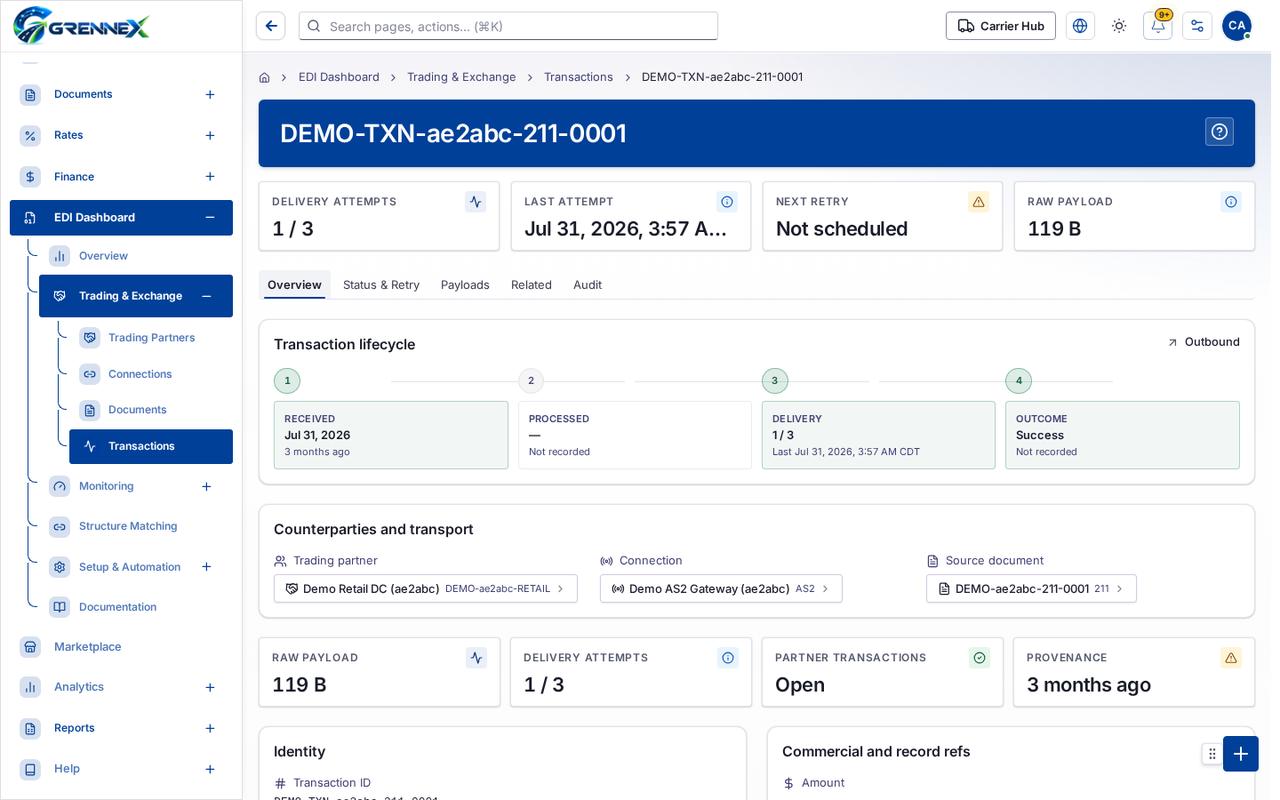Viewport: 1280px width, 800px height.
Task: Expand the Monitoring submenu
Action: pos(206,487)
